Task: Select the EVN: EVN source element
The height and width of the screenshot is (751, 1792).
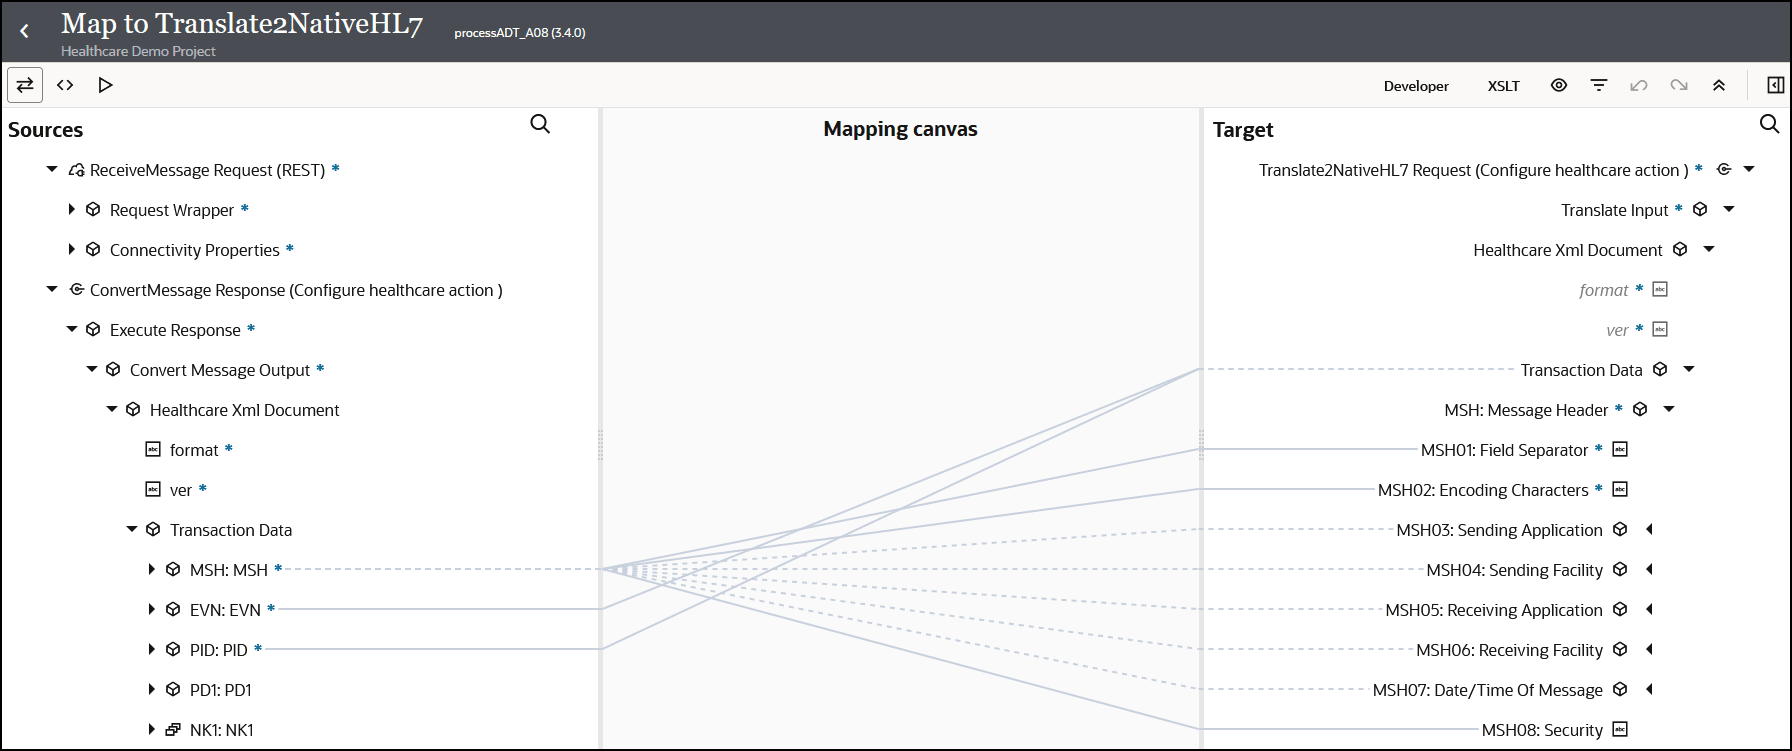Action: [225, 610]
